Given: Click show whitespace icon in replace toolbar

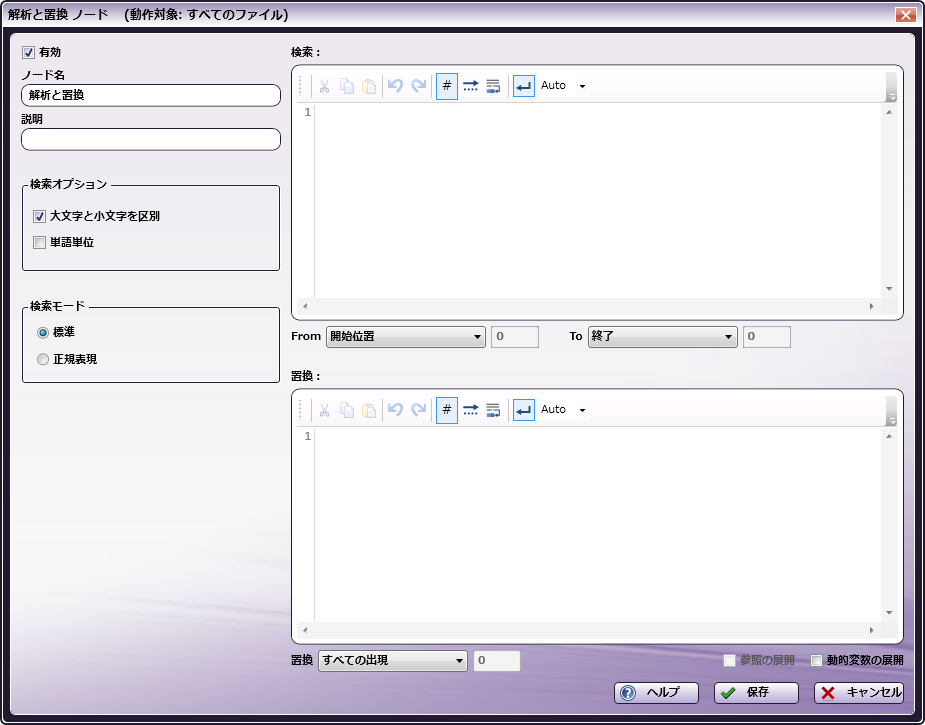Looking at the screenshot, I should pyautogui.click(x=471, y=410).
